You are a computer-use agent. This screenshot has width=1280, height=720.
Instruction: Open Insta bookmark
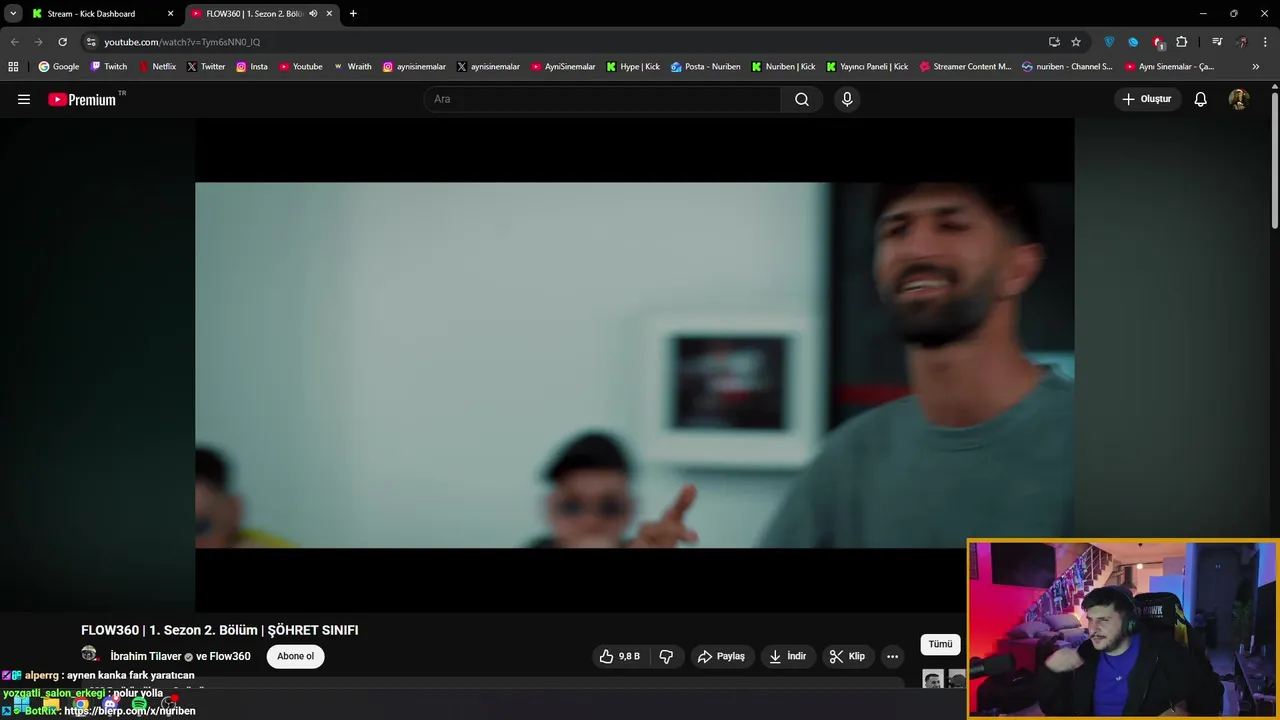[252, 67]
